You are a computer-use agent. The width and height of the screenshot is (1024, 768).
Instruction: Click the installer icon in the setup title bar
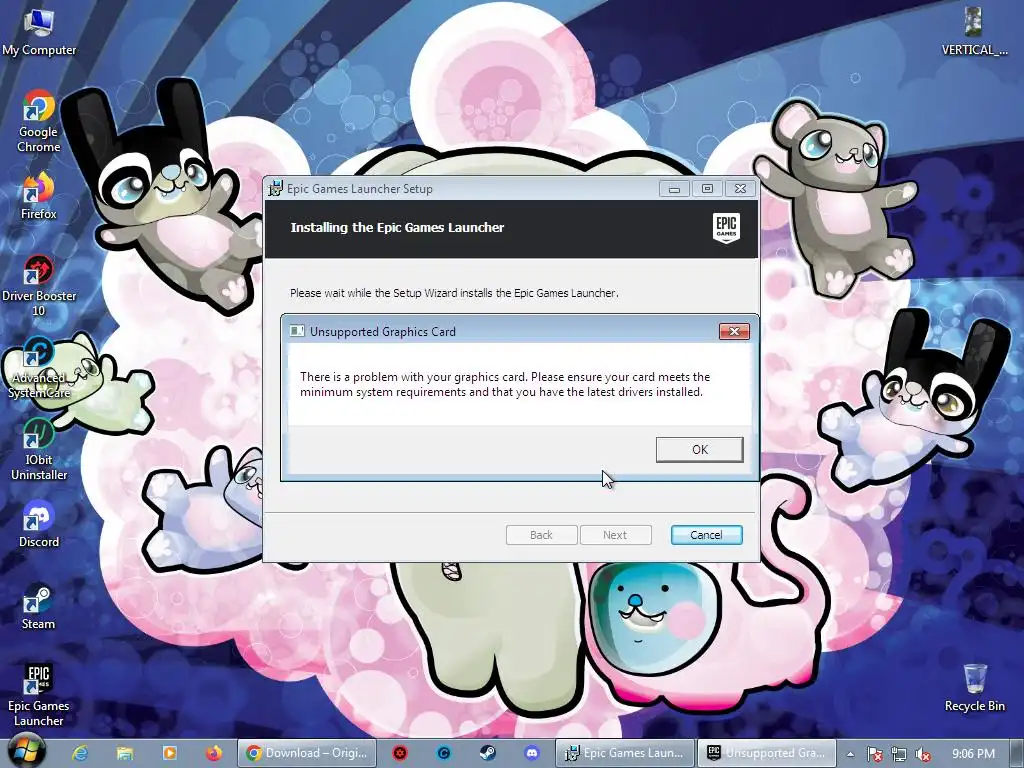(x=276, y=189)
